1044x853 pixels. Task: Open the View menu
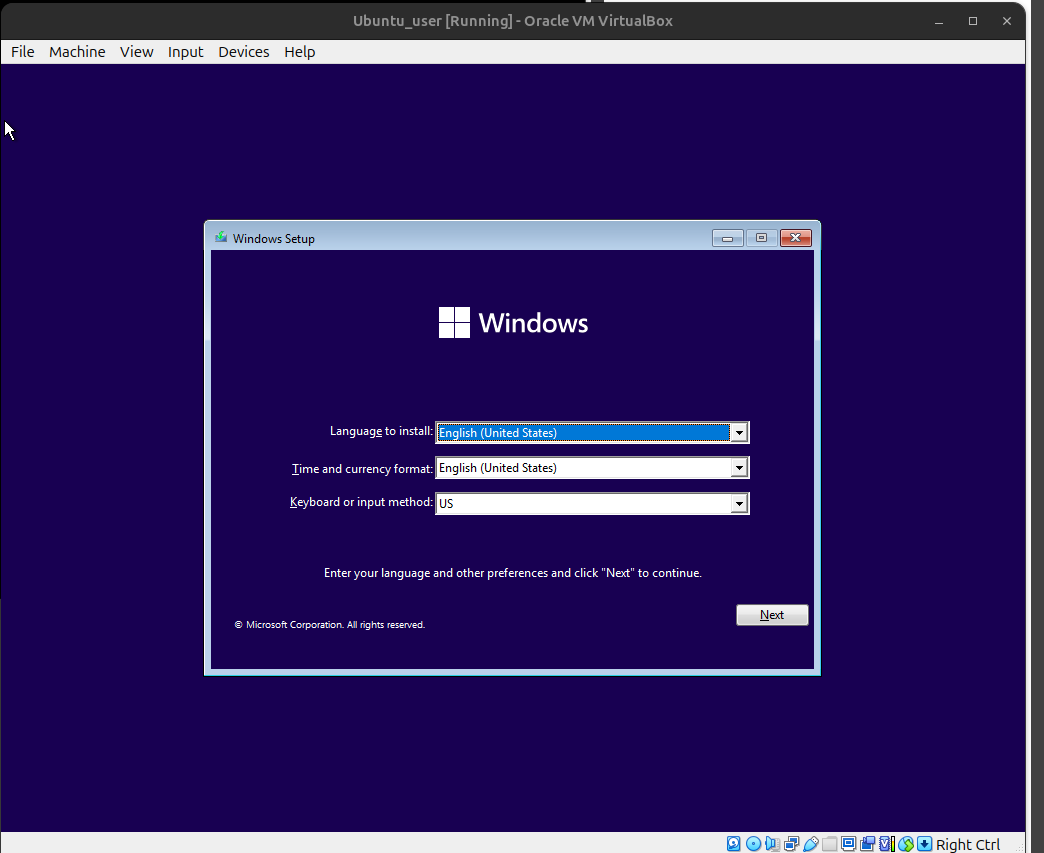[x=136, y=52]
